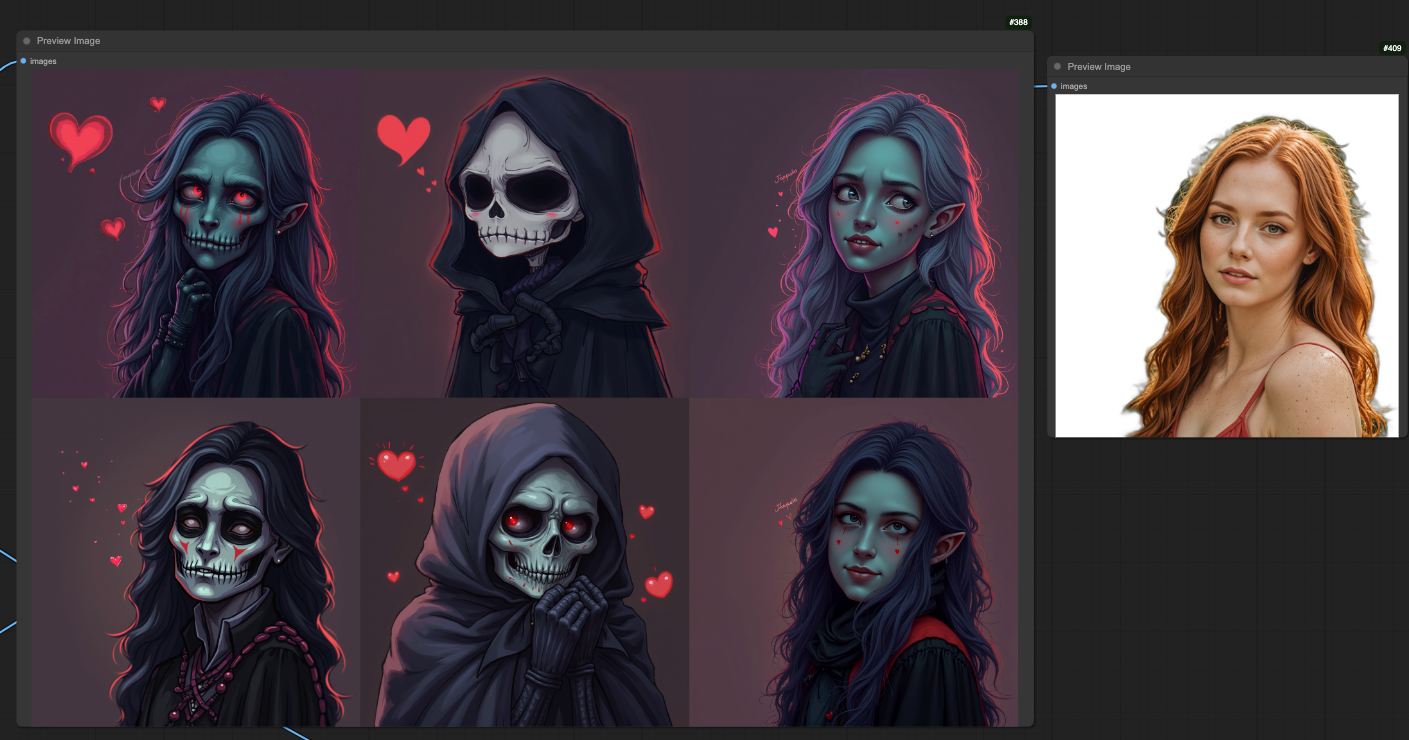Viewport: 1409px width, 740px height.
Task: Select the skull-faced long black hair figure thumbnail
Action: pos(196,562)
